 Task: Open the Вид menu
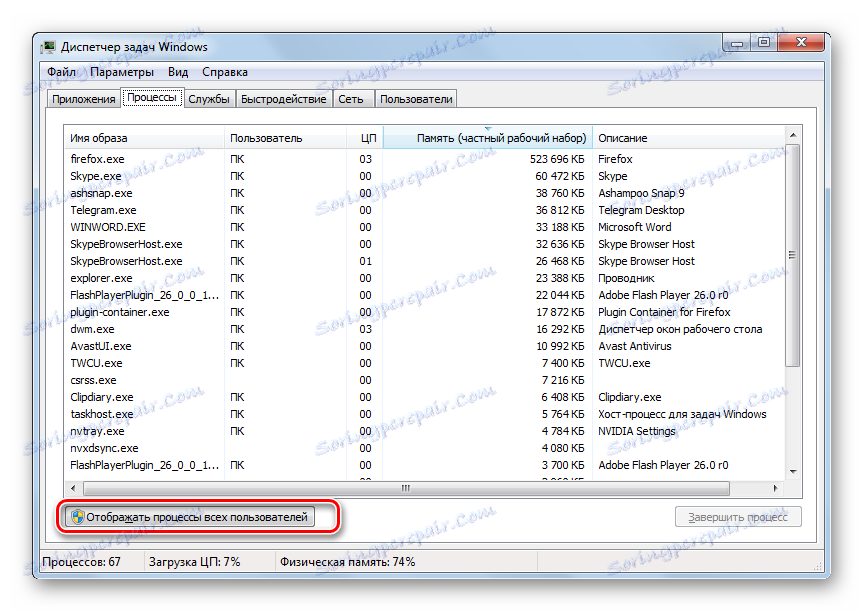[177, 72]
